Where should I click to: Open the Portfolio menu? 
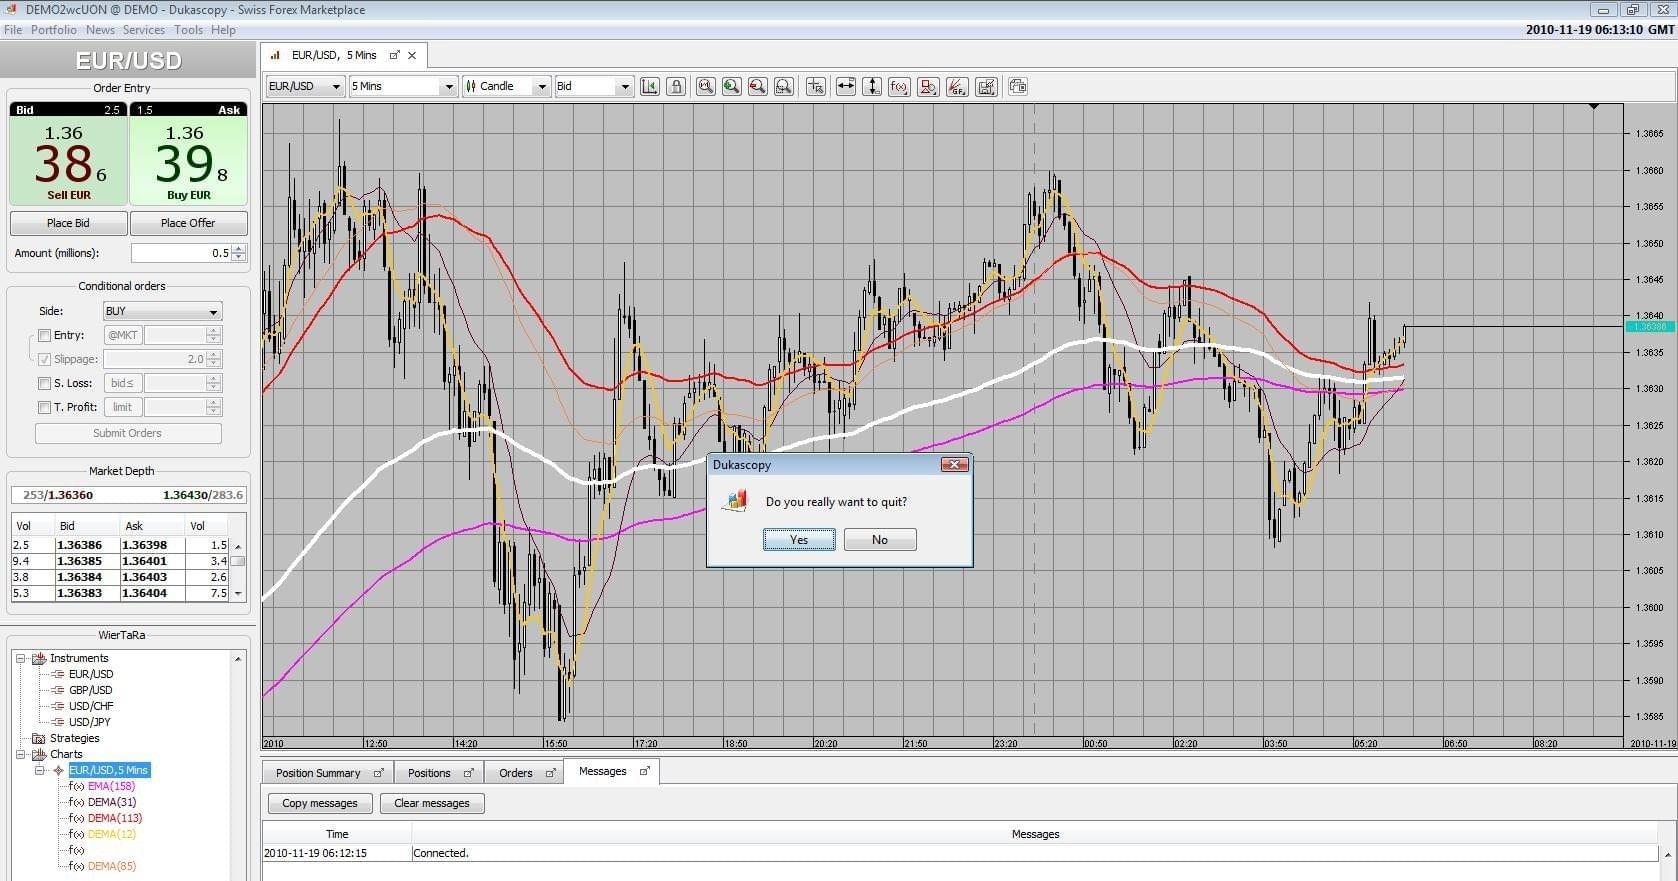[54, 30]
